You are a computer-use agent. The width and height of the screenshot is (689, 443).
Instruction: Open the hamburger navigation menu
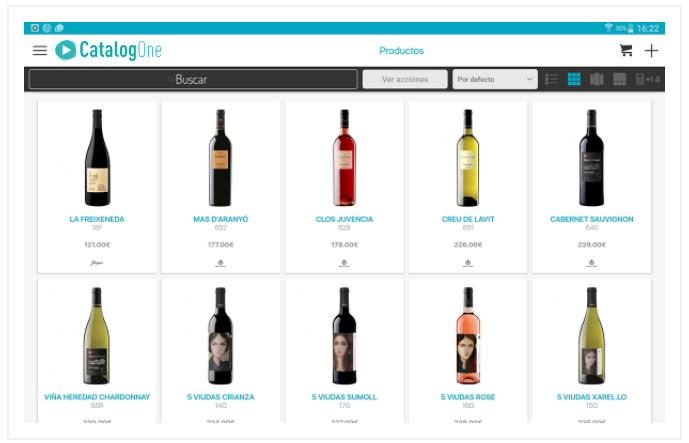coord(40,51)
